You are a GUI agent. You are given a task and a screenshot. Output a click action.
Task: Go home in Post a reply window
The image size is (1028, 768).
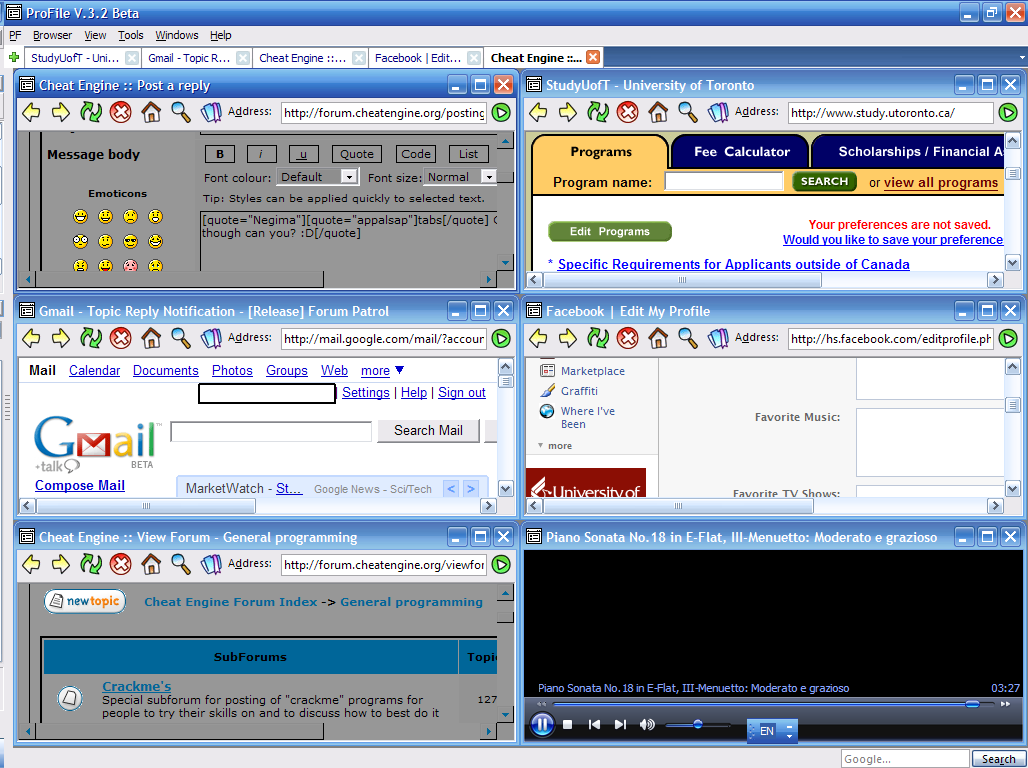pos(151,113)
